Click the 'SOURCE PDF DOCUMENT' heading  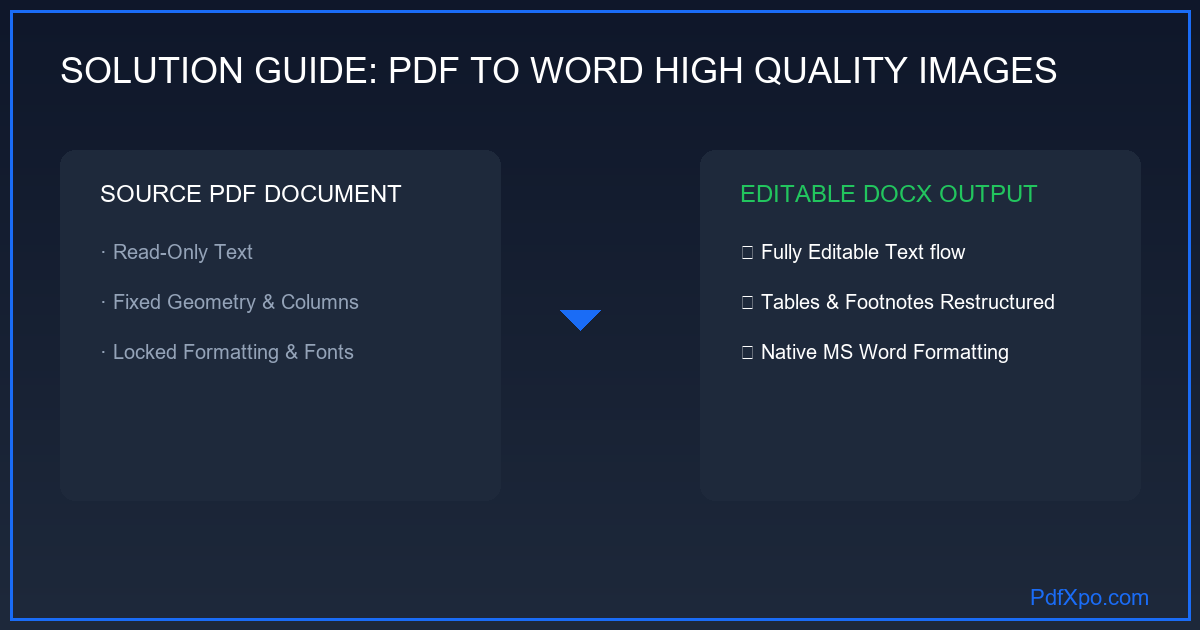251,194
